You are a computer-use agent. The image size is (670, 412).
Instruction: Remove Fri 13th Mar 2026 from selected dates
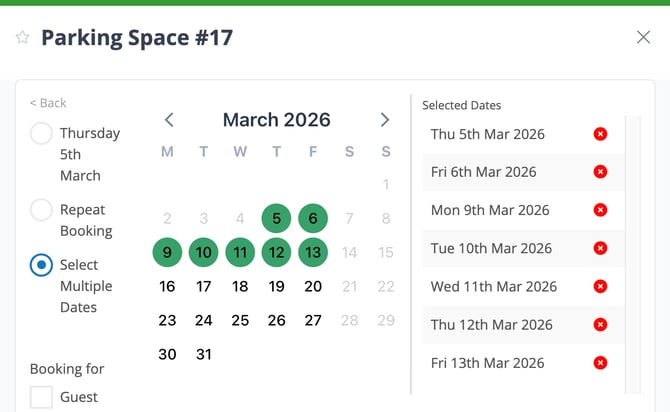coord(600,363)
